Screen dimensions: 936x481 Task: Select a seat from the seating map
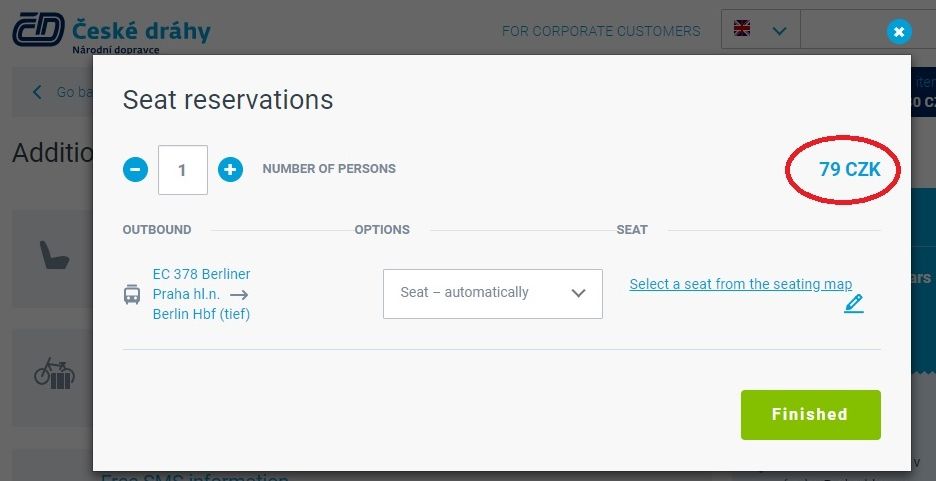pos(740,284)
